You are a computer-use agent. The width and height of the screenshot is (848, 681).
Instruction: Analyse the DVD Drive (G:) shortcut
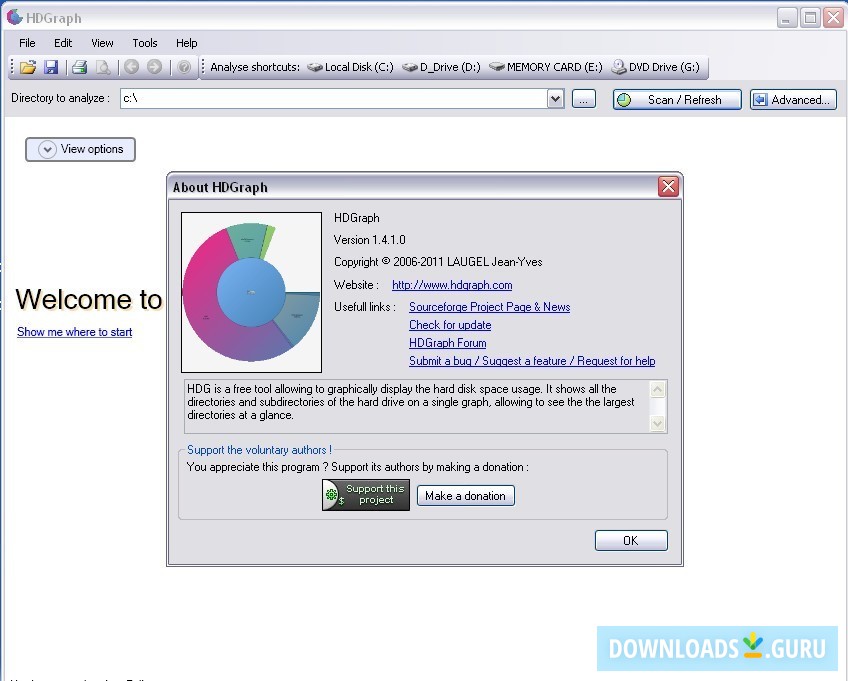pos(655,67)
